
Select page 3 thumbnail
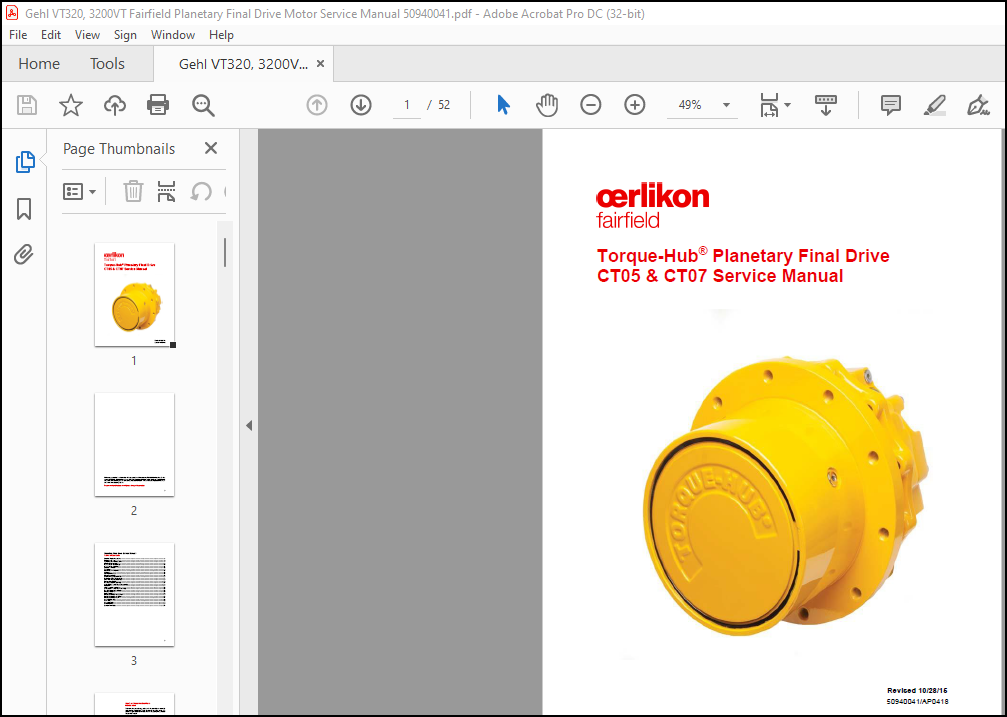[134, 594]
